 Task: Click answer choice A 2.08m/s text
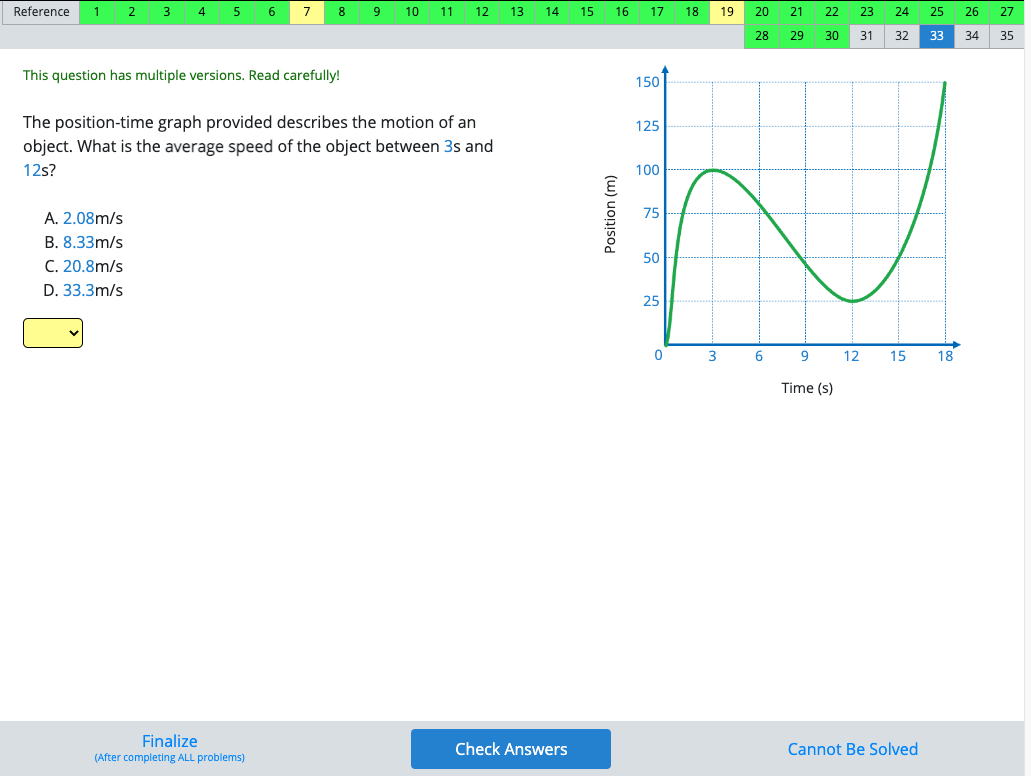tap(84, 218)
